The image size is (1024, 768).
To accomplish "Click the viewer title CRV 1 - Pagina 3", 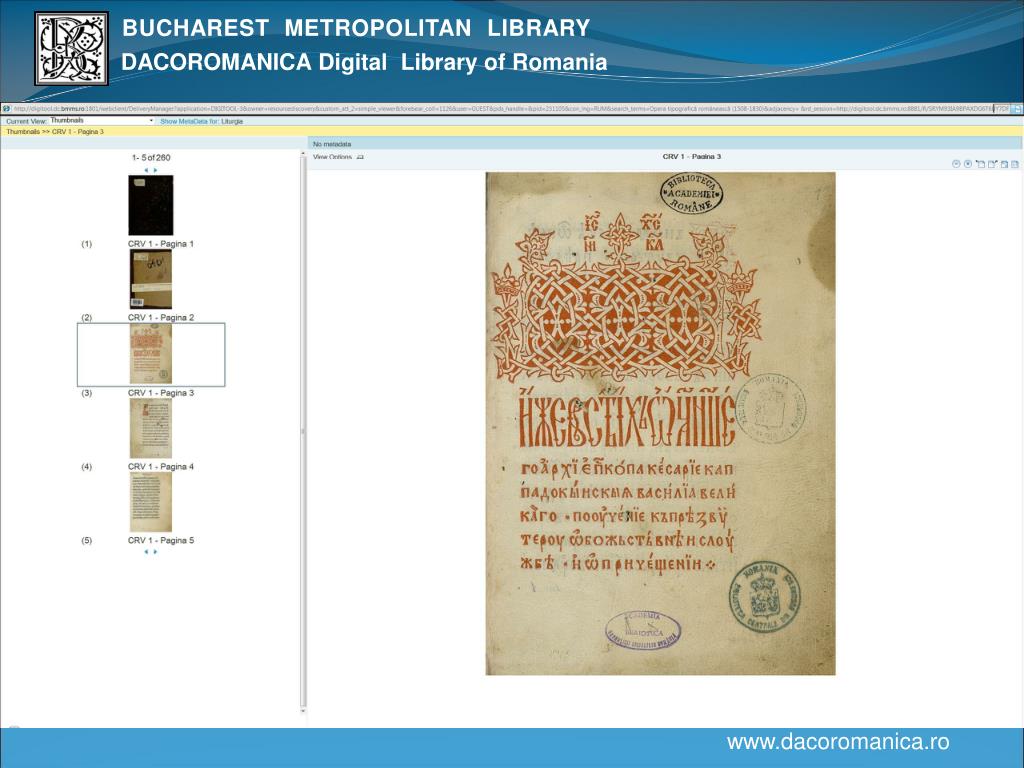I will pyautogui.click(x=692, y=157).
